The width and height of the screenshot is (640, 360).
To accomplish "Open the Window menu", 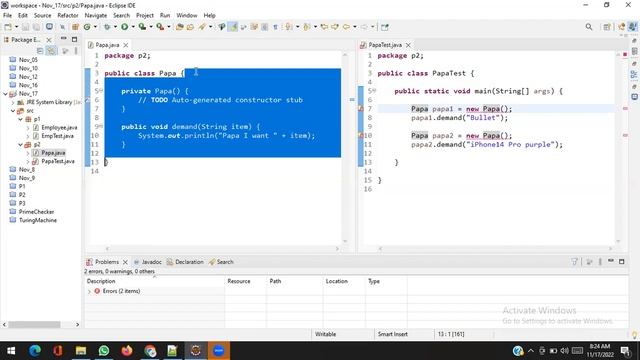I will (x=187, y=16).
